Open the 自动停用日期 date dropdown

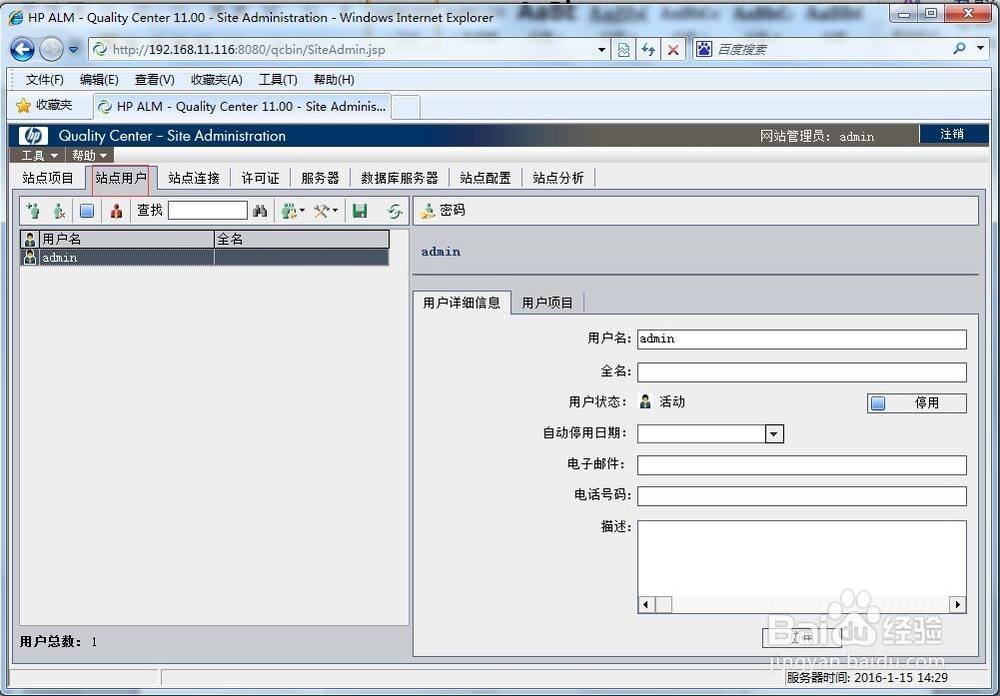pos(774,434)
